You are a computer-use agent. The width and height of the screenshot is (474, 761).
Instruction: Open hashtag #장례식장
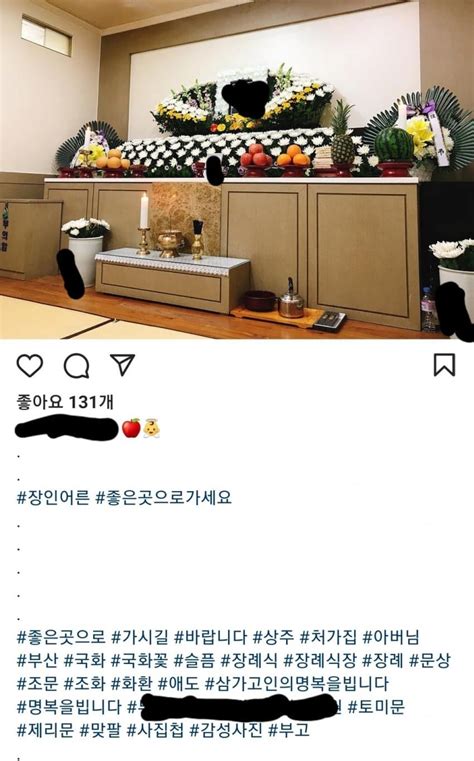click(320, 660)
